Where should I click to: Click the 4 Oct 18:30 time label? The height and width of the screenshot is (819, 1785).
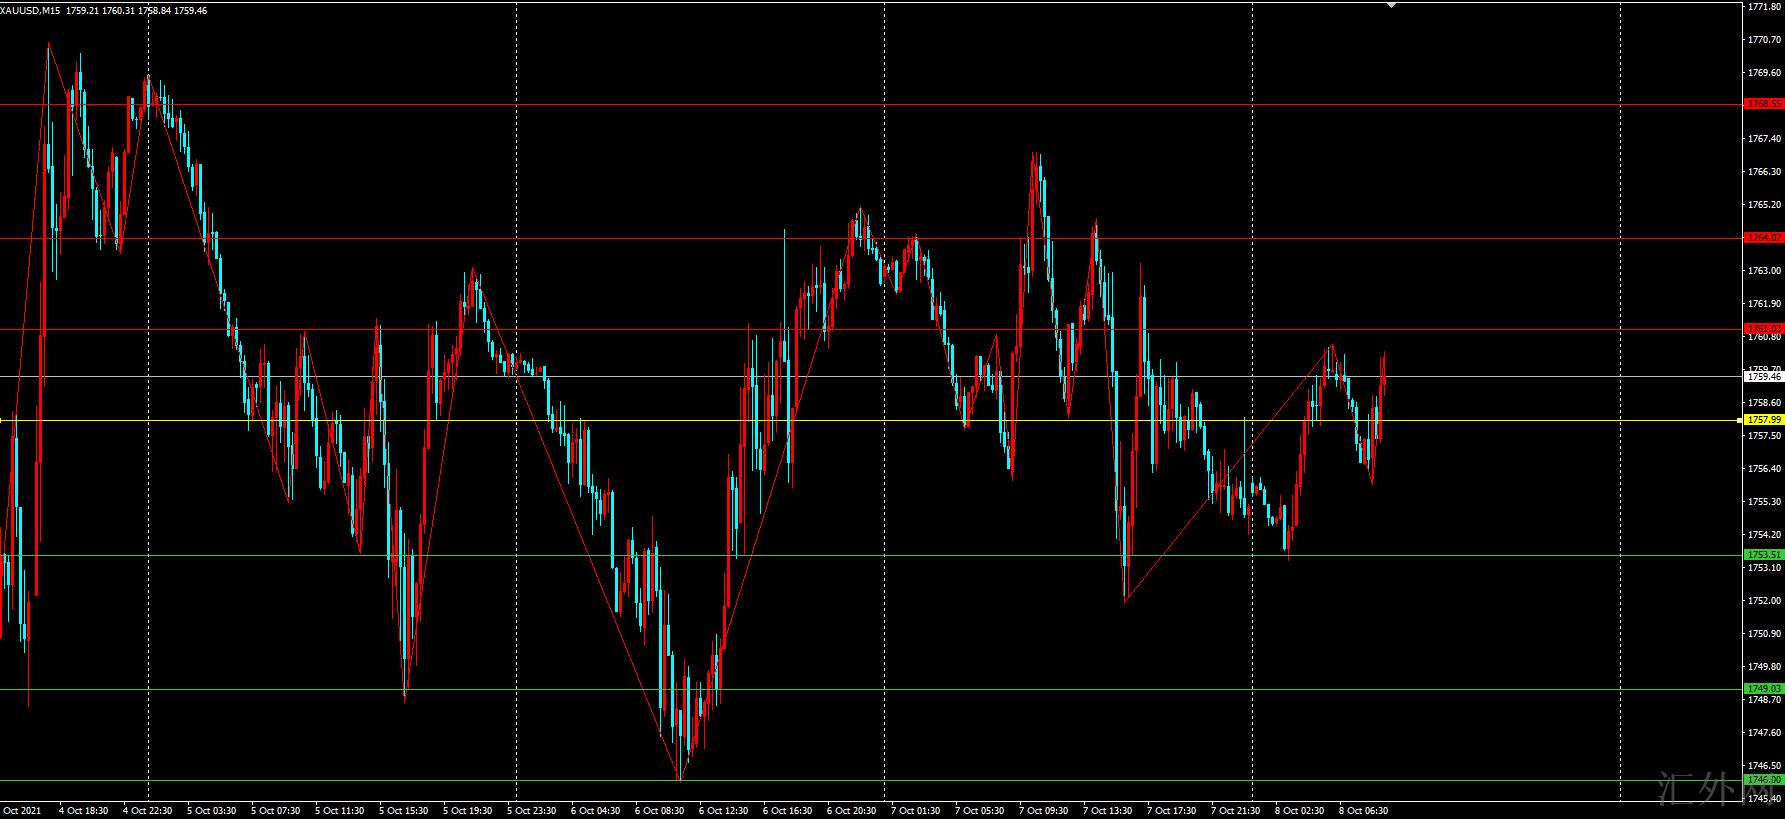[x=84, y=811]
